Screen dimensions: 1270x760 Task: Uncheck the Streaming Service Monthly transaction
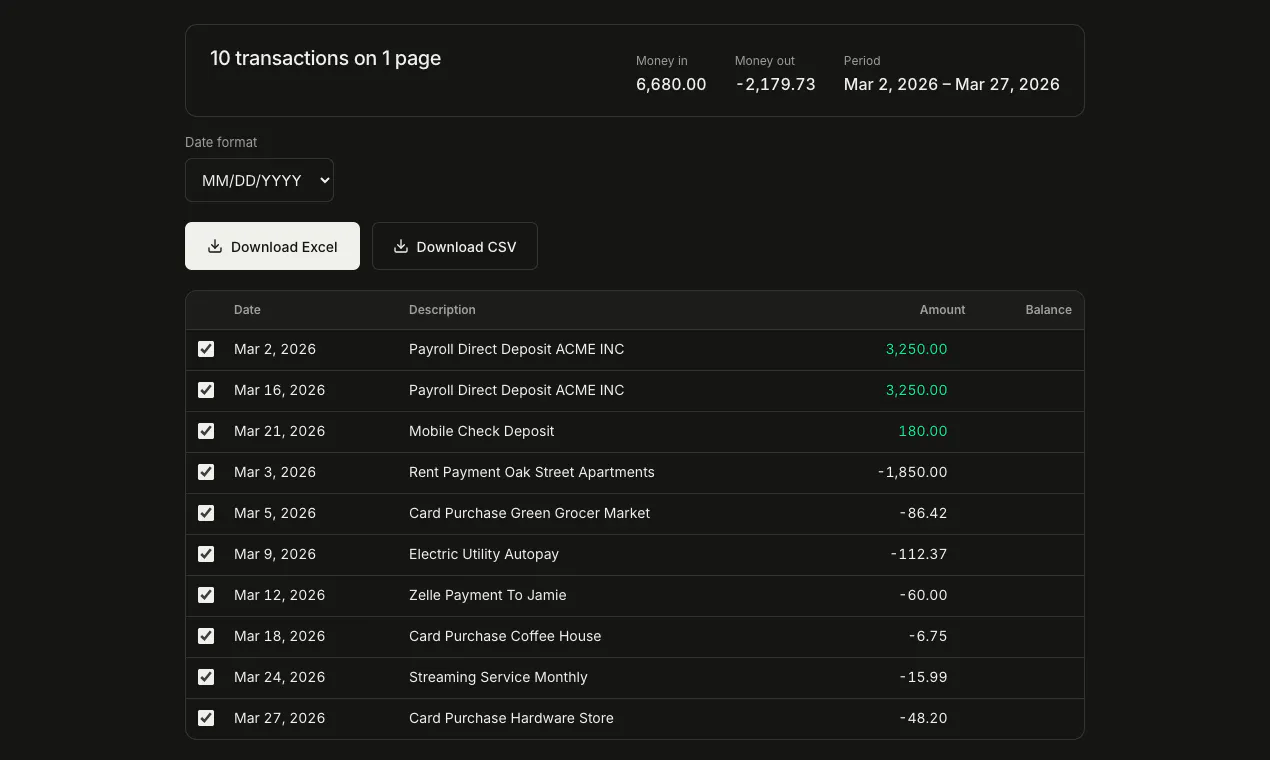click(206, 677)
